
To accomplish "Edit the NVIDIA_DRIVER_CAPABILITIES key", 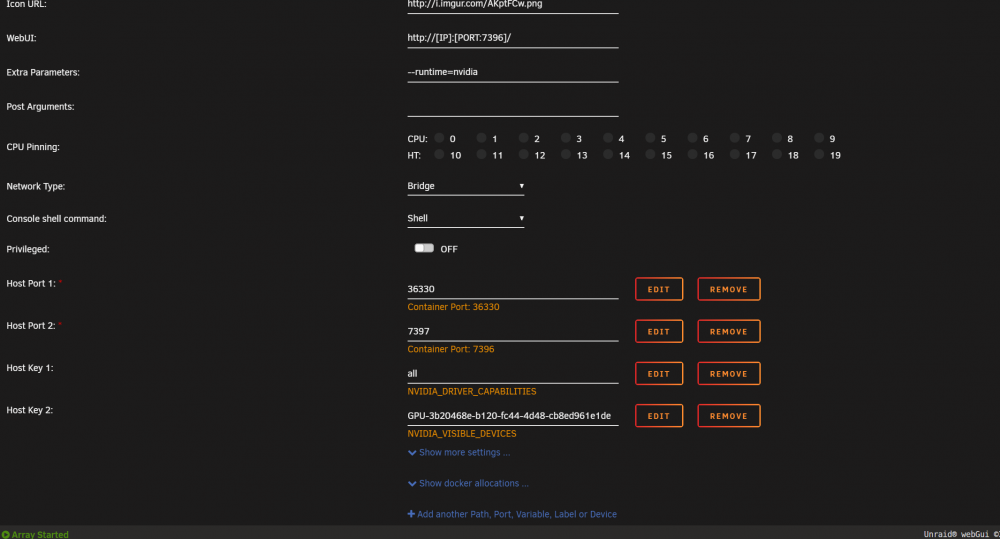I will tap(659, 373).
